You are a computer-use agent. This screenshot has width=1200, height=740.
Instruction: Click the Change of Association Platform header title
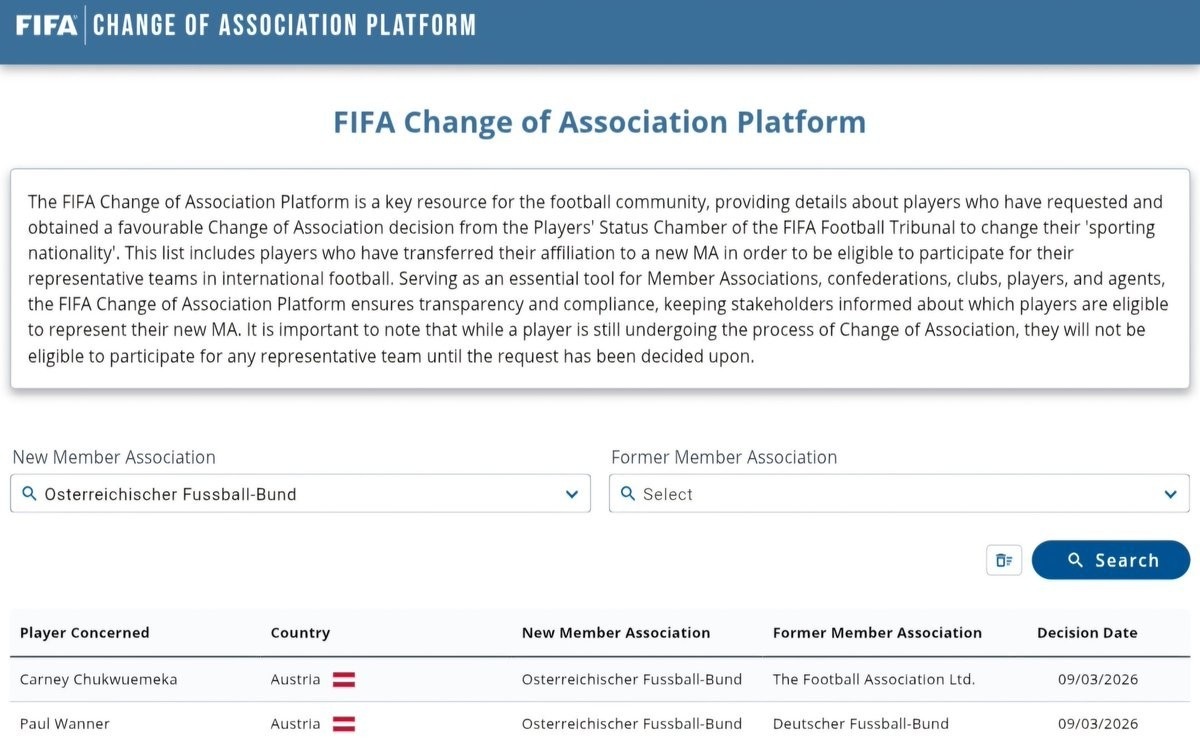pyautogui.click(x=285, y=26)
